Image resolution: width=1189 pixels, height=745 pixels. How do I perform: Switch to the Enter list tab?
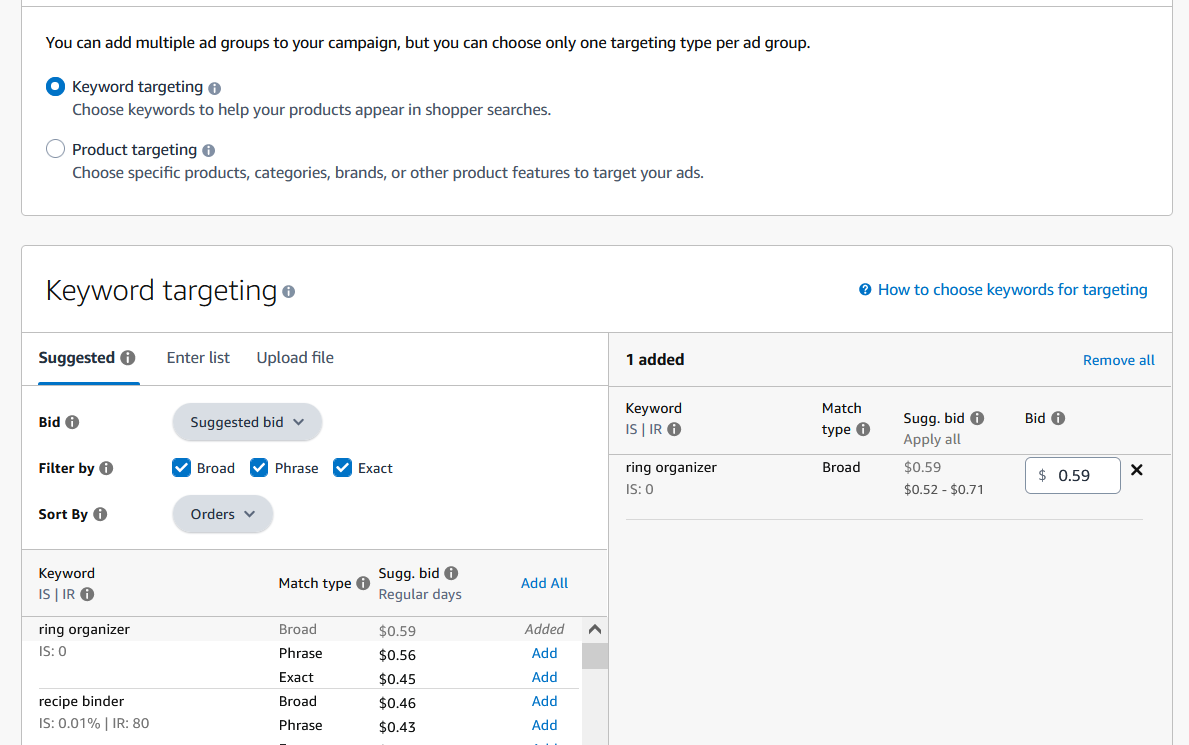tap(197, 357)
